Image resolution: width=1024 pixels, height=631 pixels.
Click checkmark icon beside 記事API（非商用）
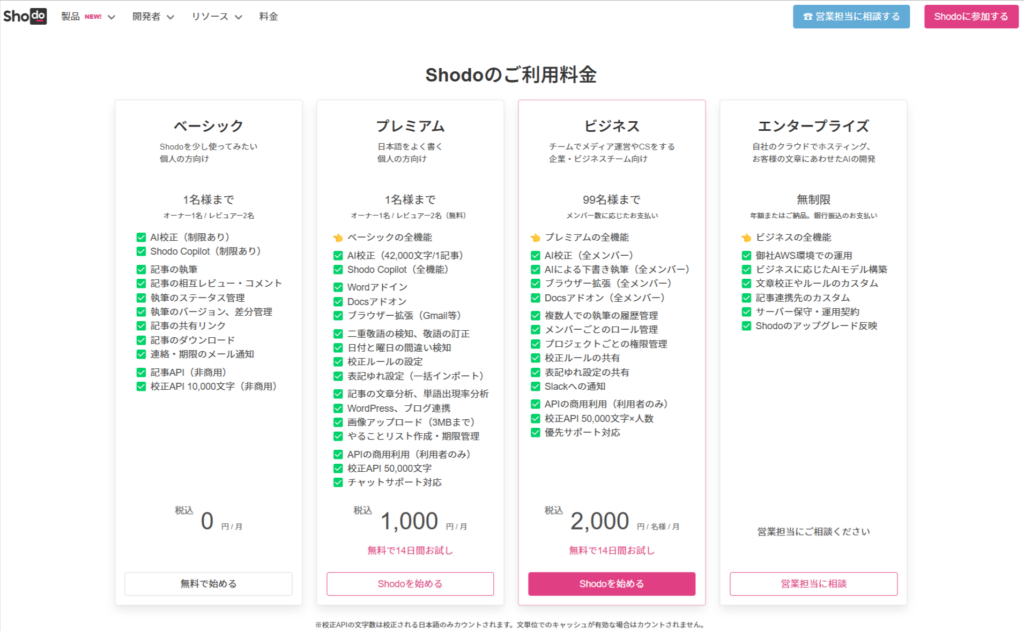pyautogui.click(x=141, y=372)
